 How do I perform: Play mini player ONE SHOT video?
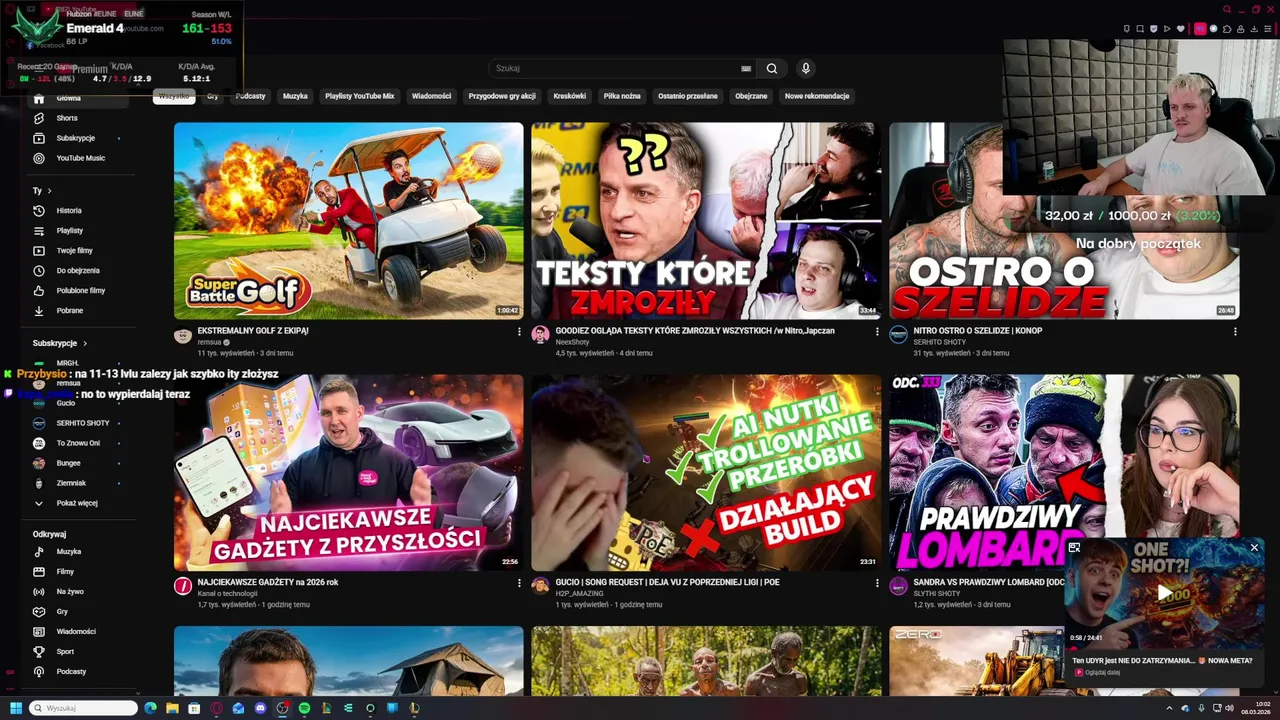1164,593
